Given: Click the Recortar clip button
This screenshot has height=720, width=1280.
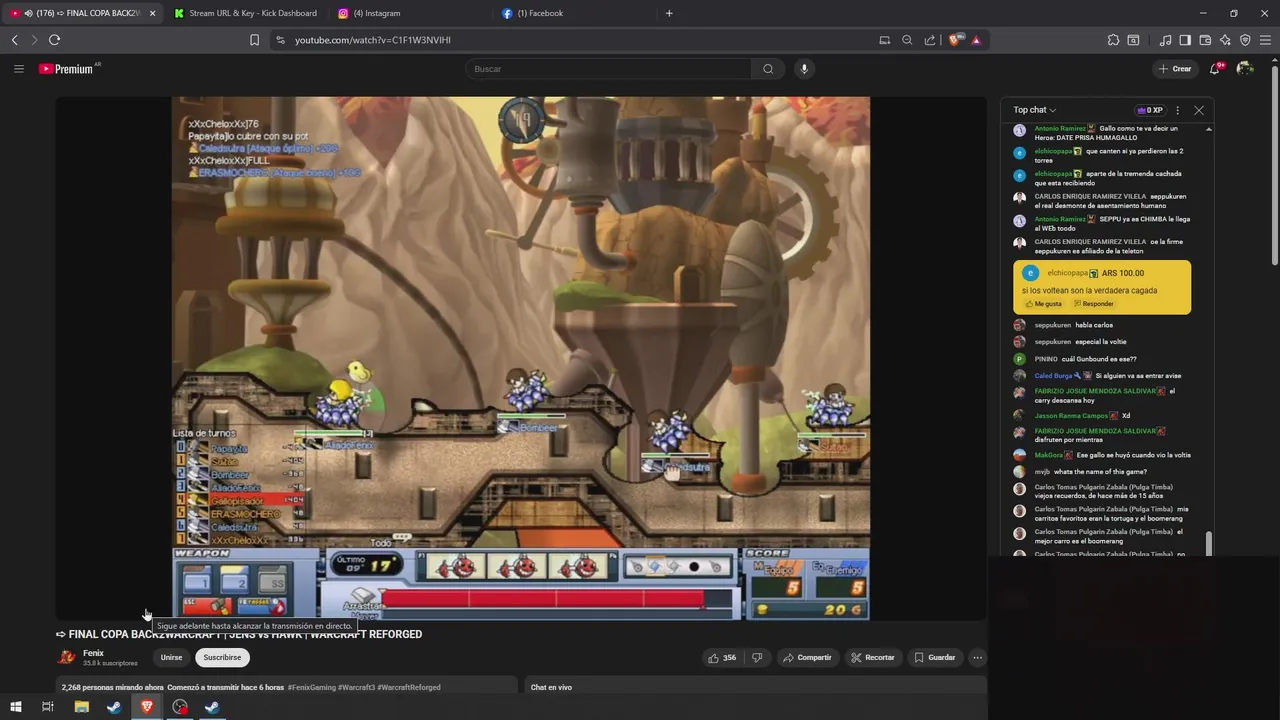Looking at the screenshot, I should pos(873,657).
